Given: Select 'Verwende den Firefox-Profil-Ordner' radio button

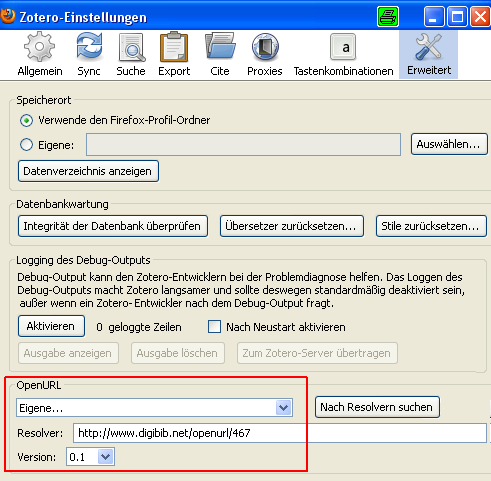Looking at the screenshot, I should tap(26, 120).
